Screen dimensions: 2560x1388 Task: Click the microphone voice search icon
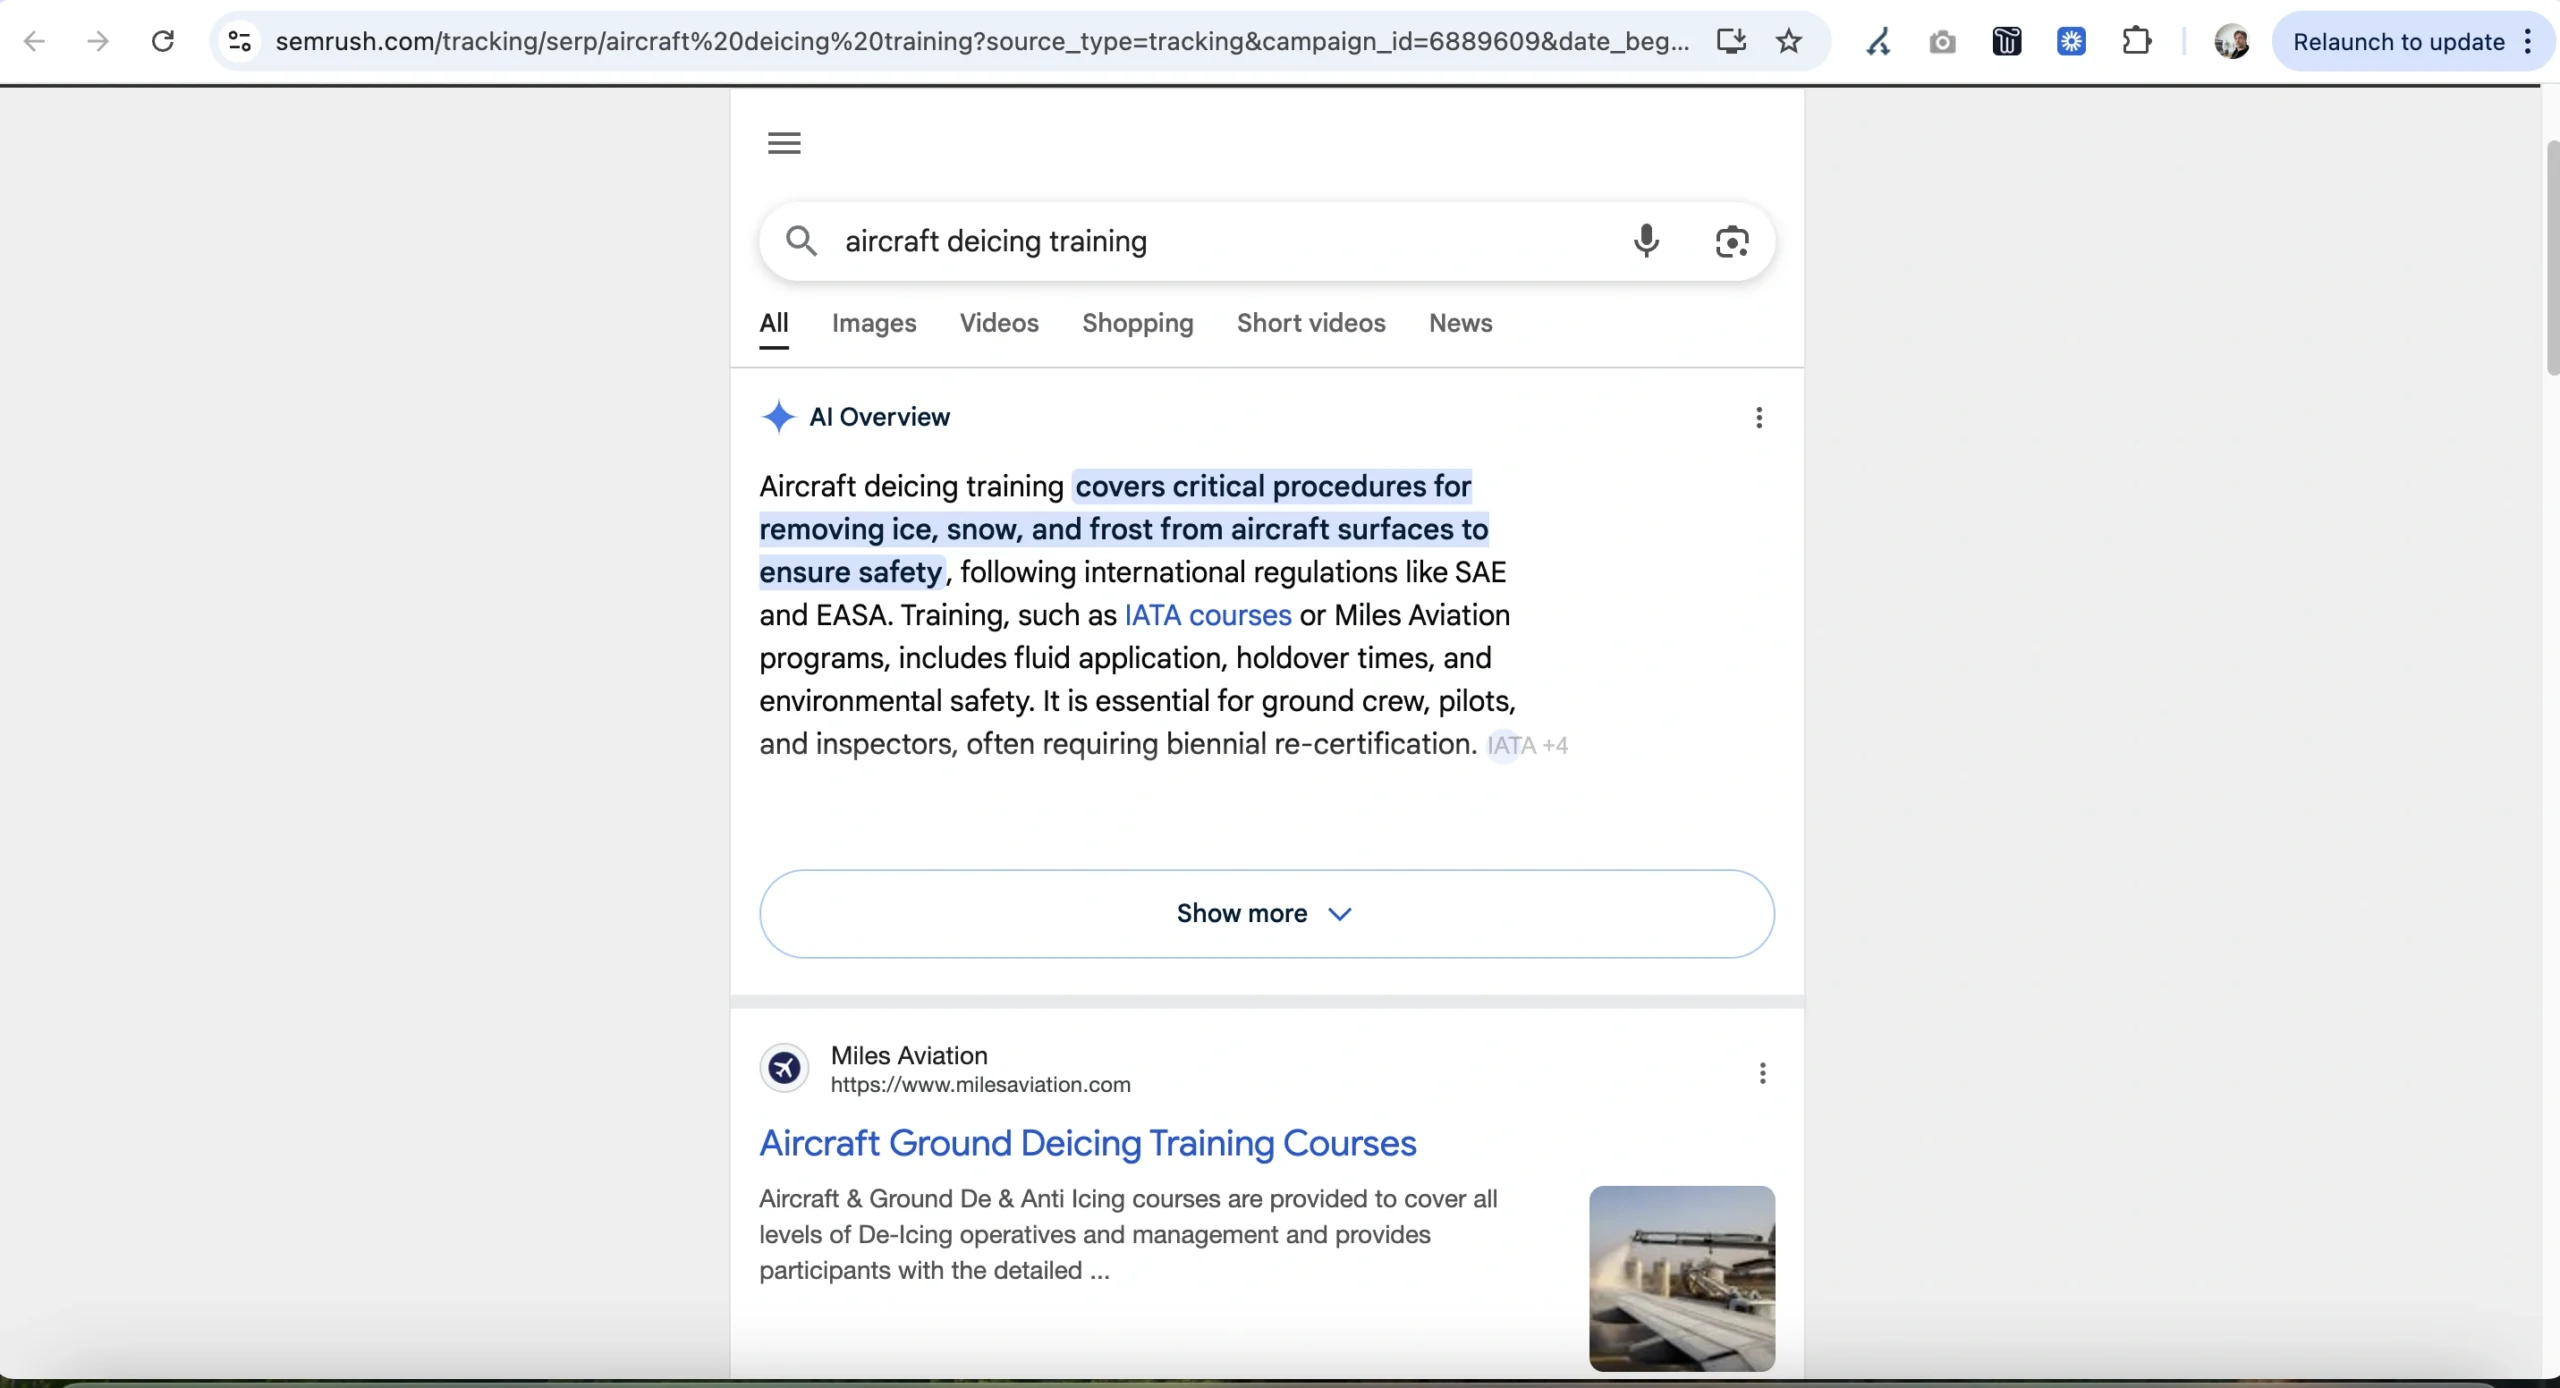[1646, 241]
